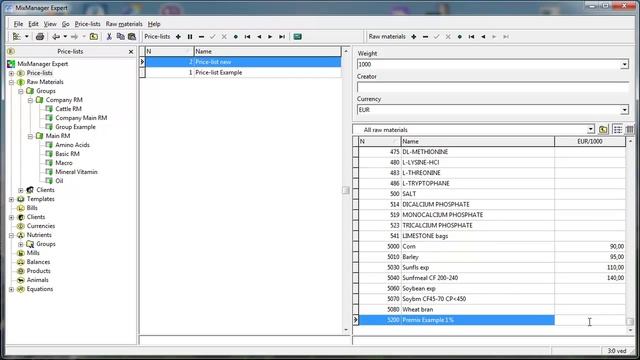Select Price-list Example row
The image size is (640, 360).
coord(243,73)
